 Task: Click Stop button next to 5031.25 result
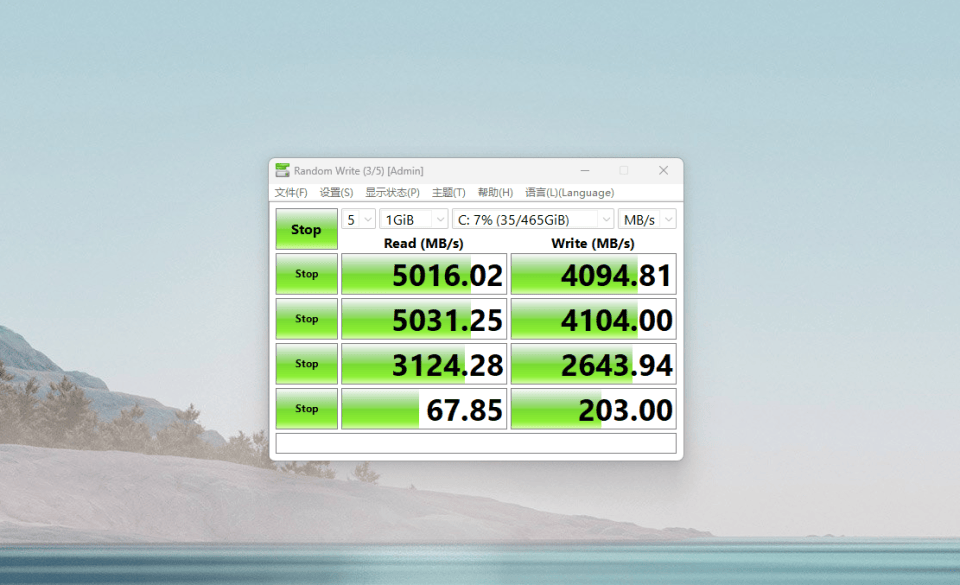(306, 319)
